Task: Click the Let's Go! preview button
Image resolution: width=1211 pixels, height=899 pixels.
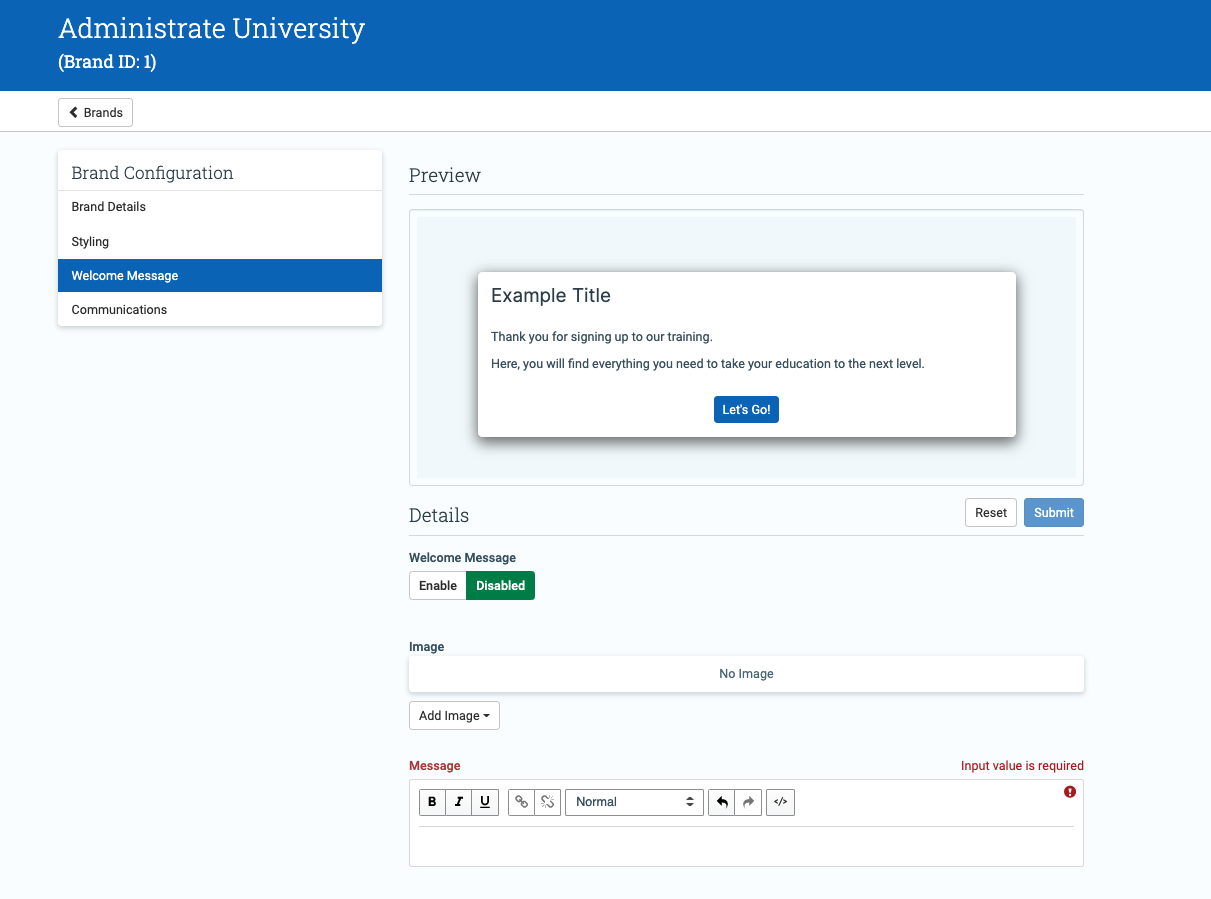Action: tap(746, 410)
